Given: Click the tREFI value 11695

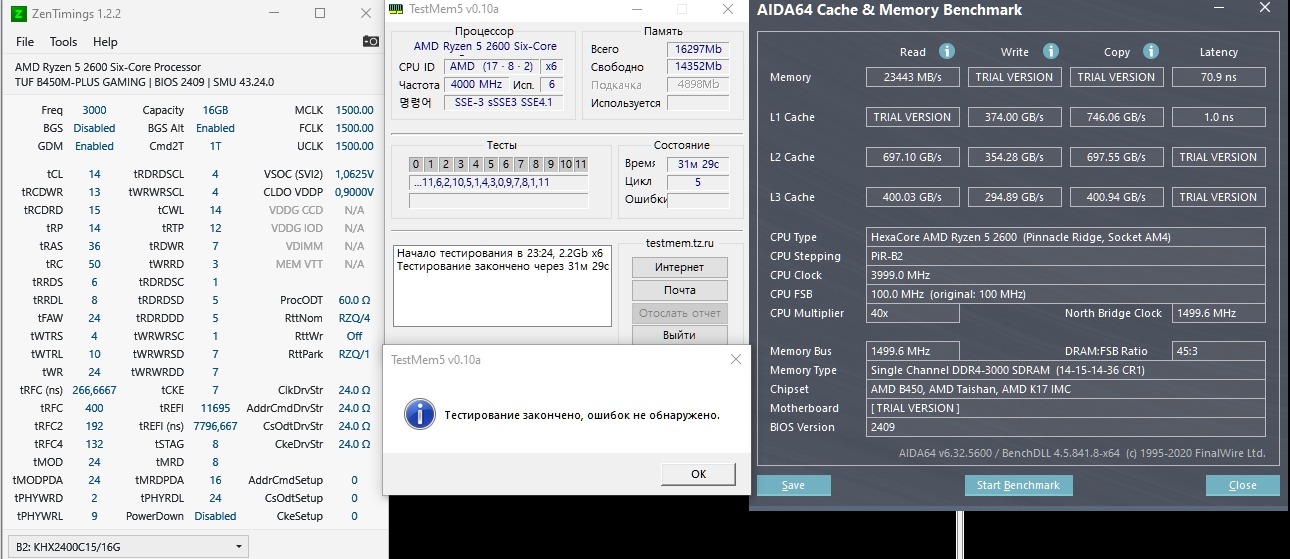Looking at the screenshot, I should pos(215,408).
